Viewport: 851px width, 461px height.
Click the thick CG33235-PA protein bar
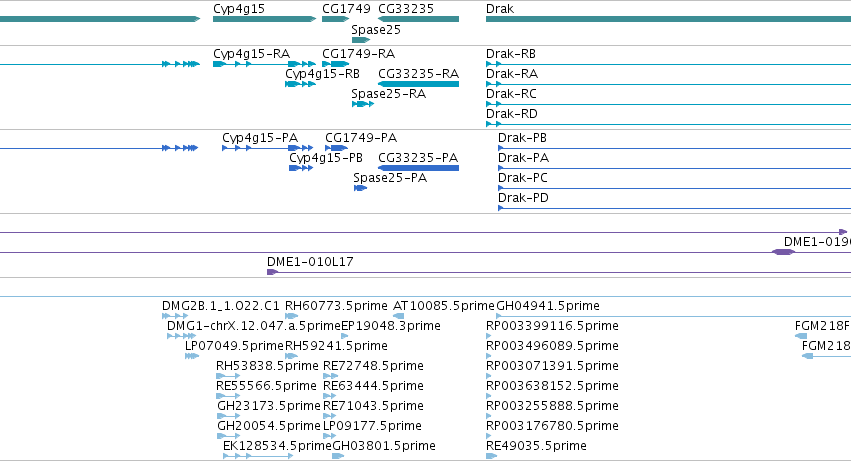point(418,168)
